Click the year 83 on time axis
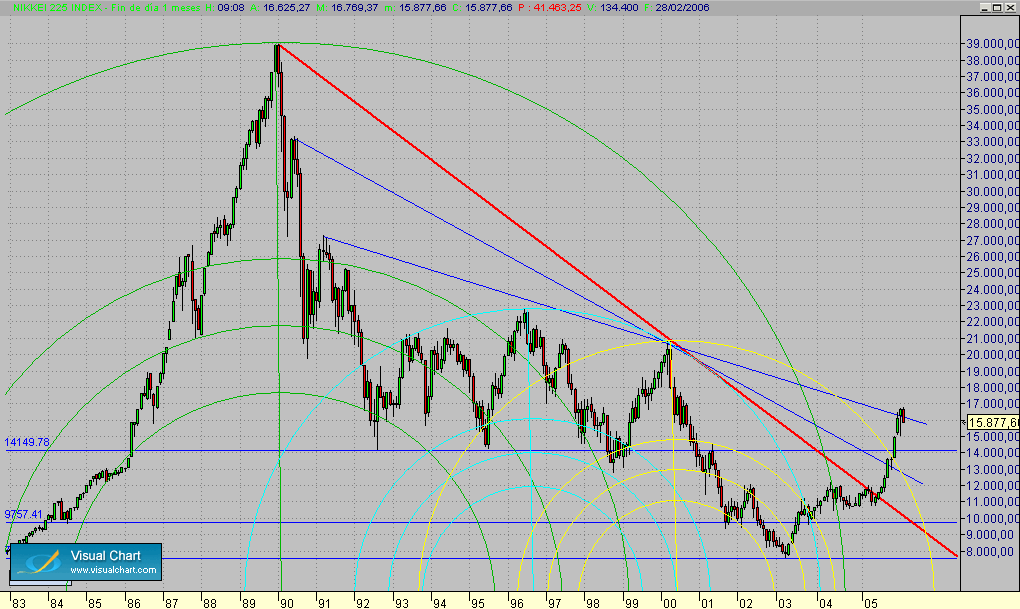This screenshot has height=609, width=1020. (x=19, y=603)
